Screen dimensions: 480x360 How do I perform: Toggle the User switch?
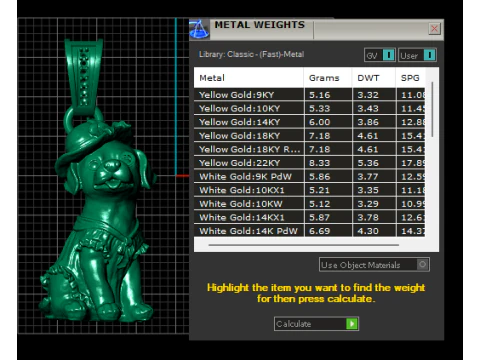tap(417, 55)
